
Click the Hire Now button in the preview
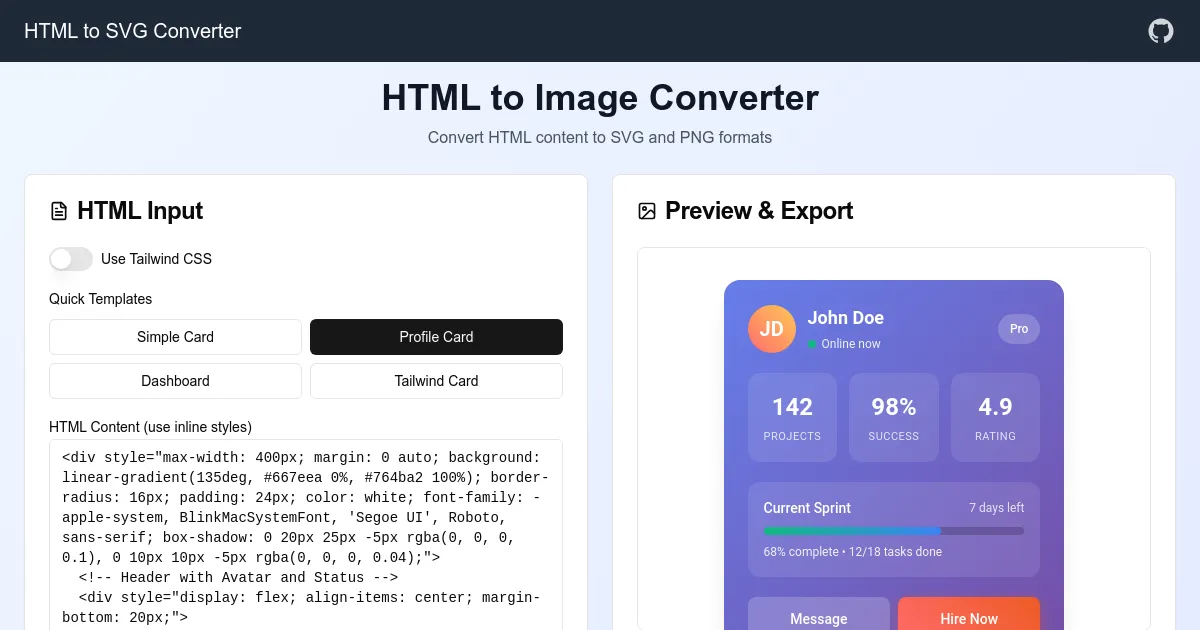click(968, 618)
